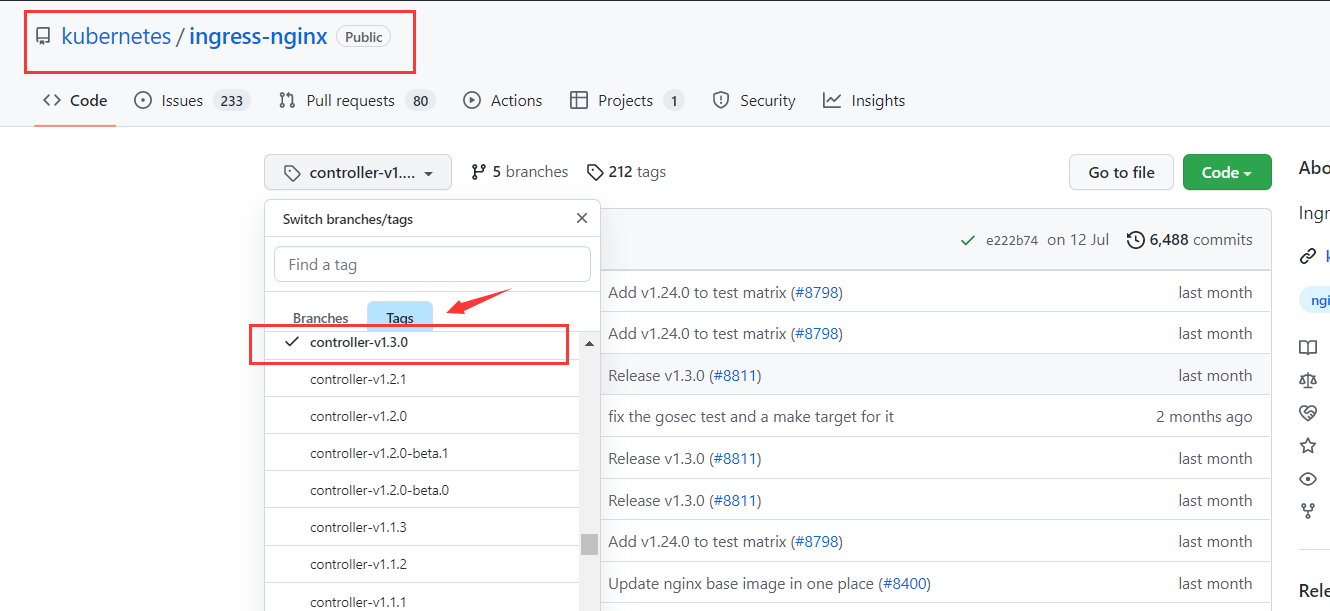Click the Readme book icon in sidebar
Image resolution: width=1330 pixels, height=611 pixels.
point(1308,347)
